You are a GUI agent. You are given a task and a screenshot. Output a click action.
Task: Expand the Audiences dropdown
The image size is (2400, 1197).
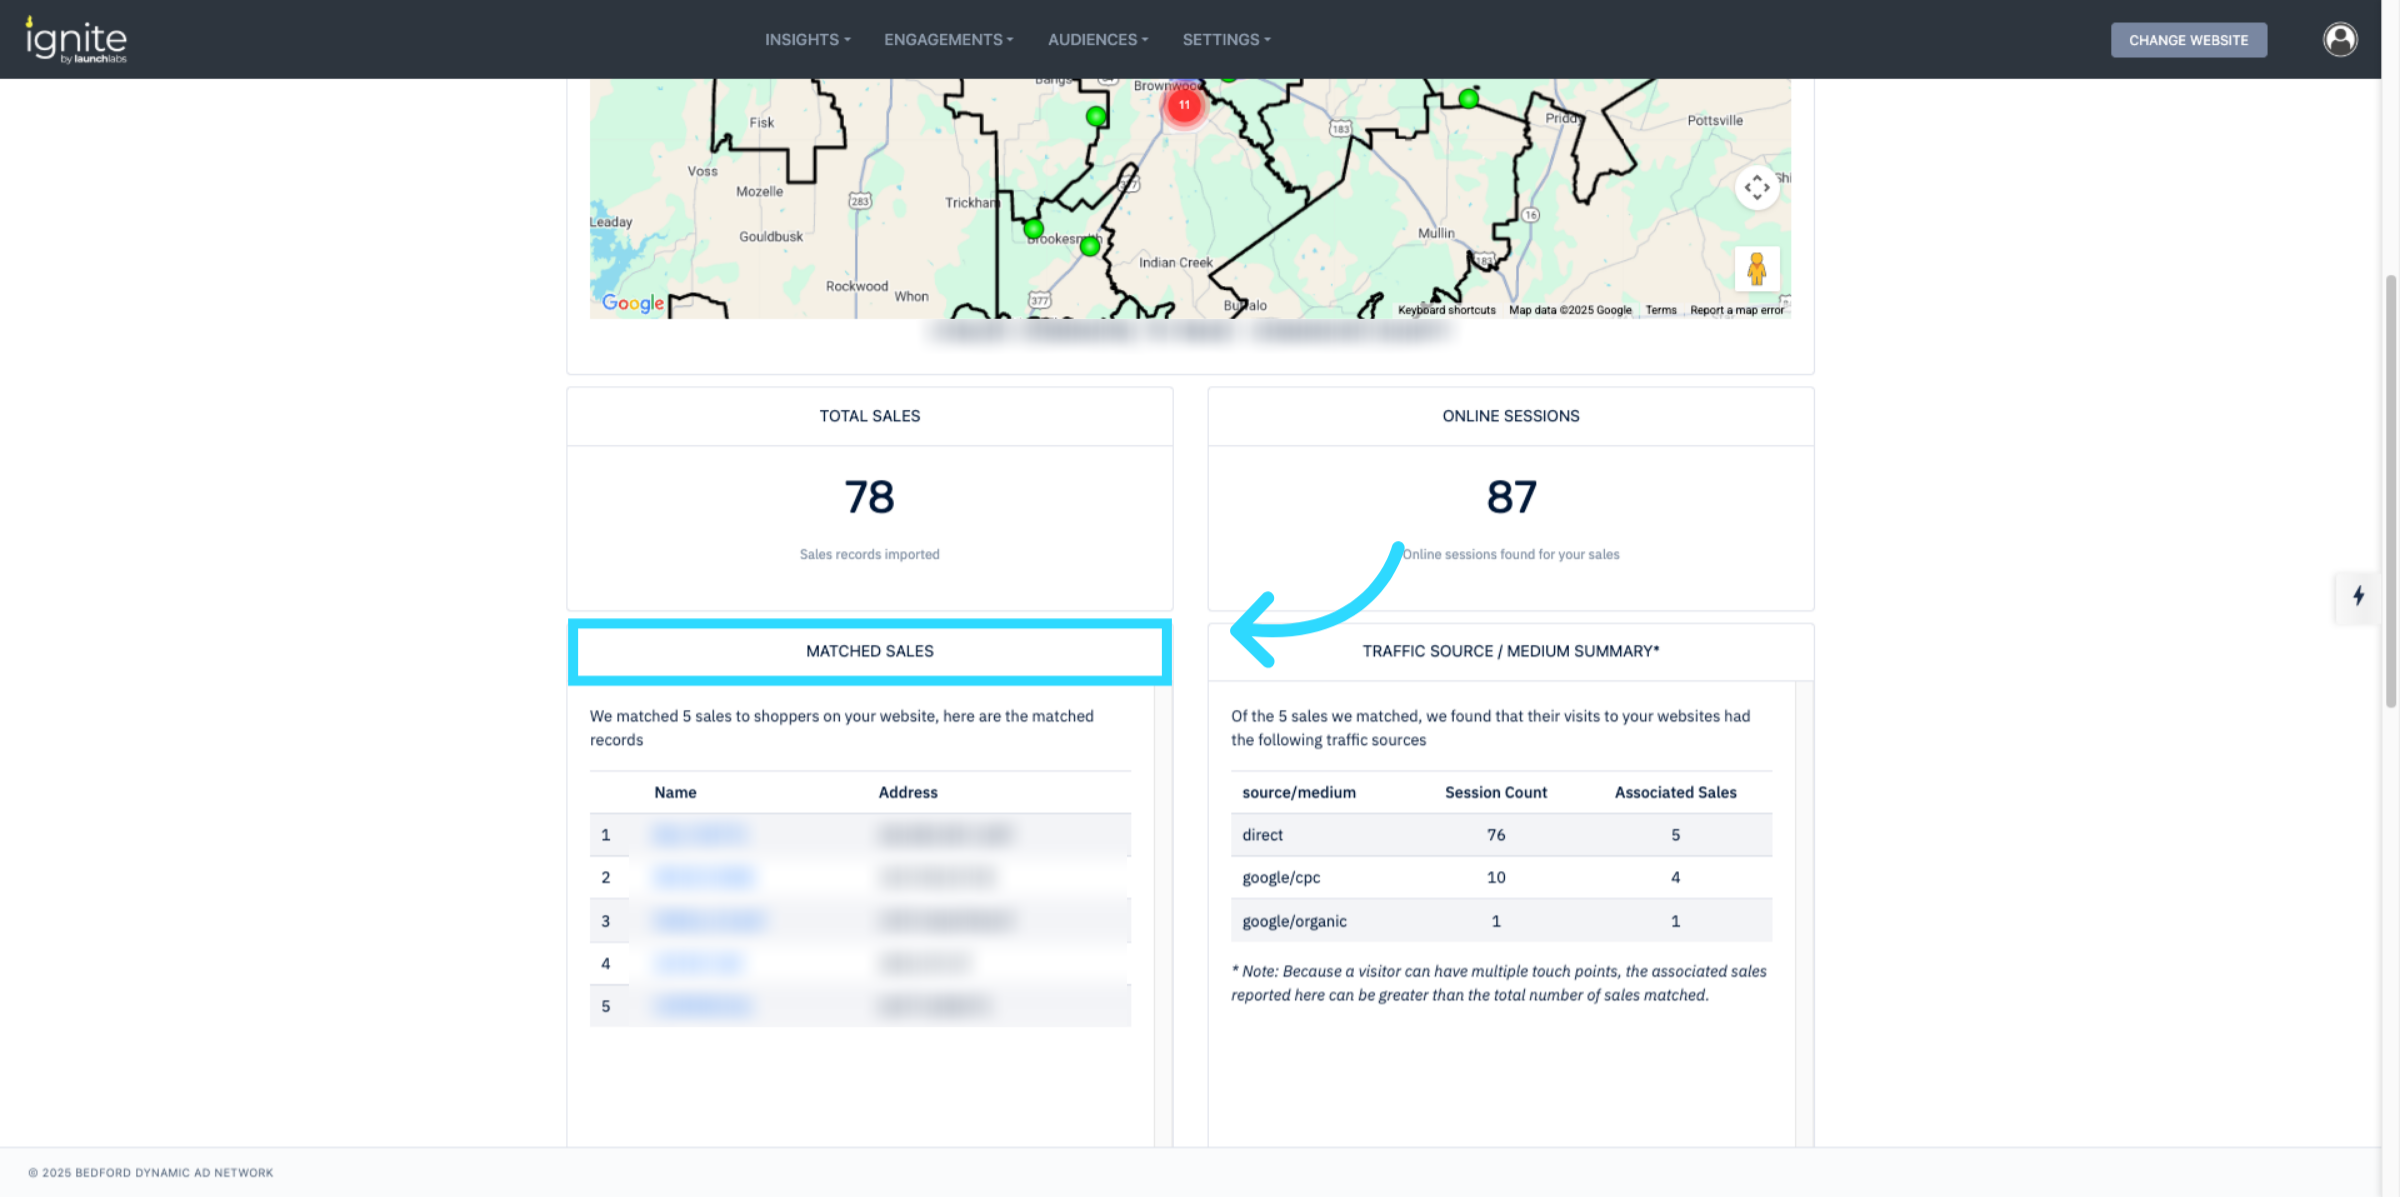[1097, 40]
